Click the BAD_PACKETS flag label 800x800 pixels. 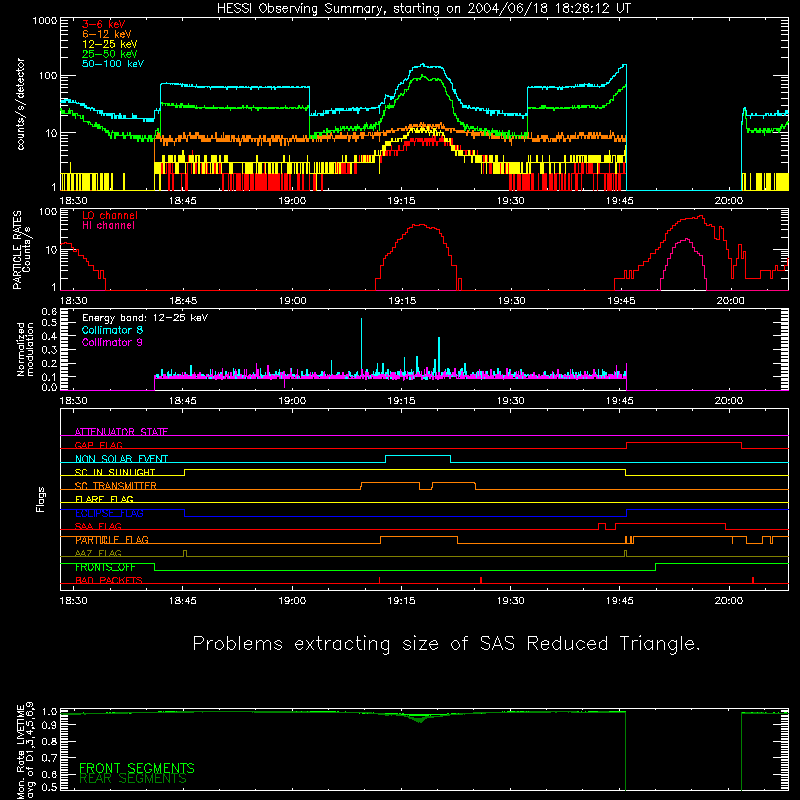[109, 580]
